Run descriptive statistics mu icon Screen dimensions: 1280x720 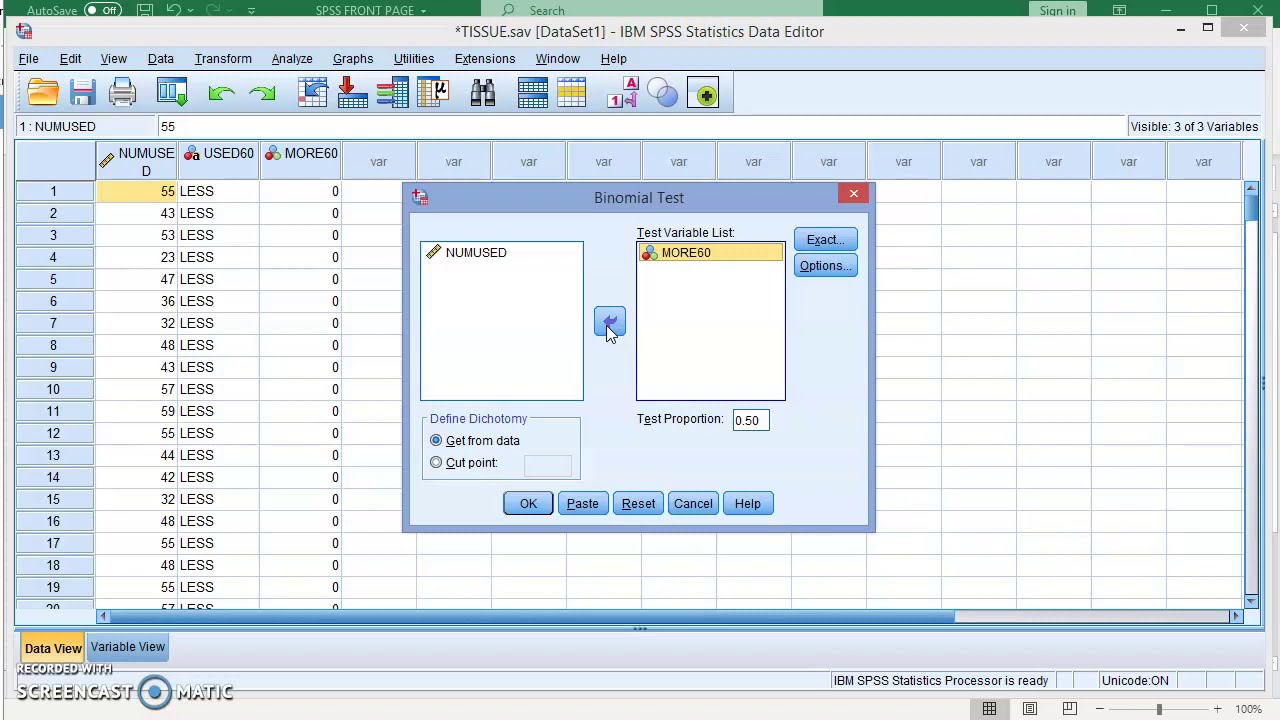(x=433, y=94)
